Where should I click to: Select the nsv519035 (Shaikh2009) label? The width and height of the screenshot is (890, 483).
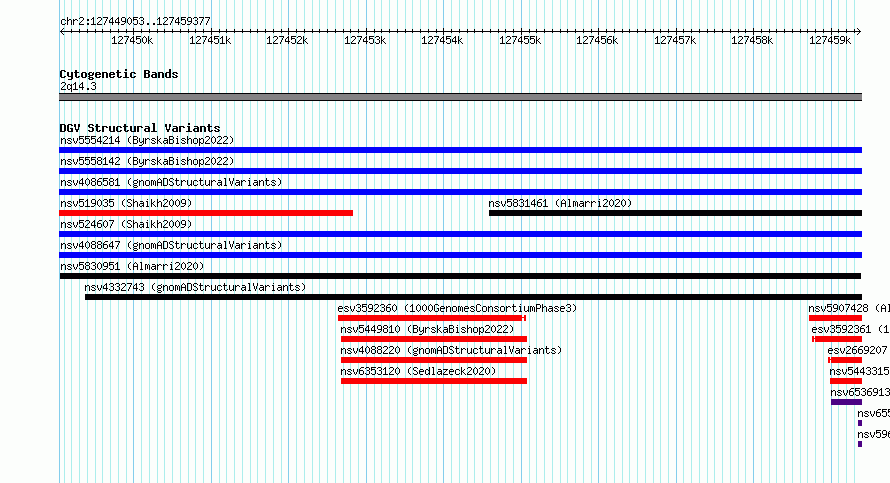pos(126,203)
